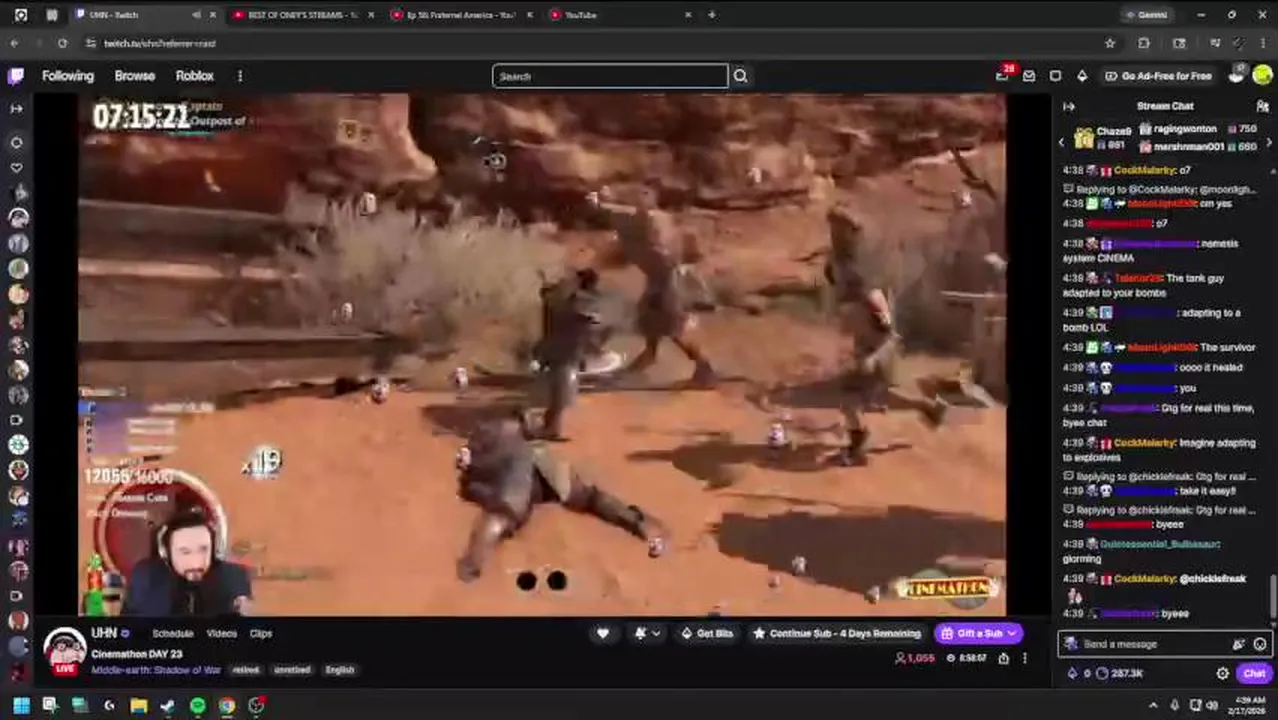Click Go Ad-Free for Free
Screen dimensions: 1278x720
click(1158, 76)
